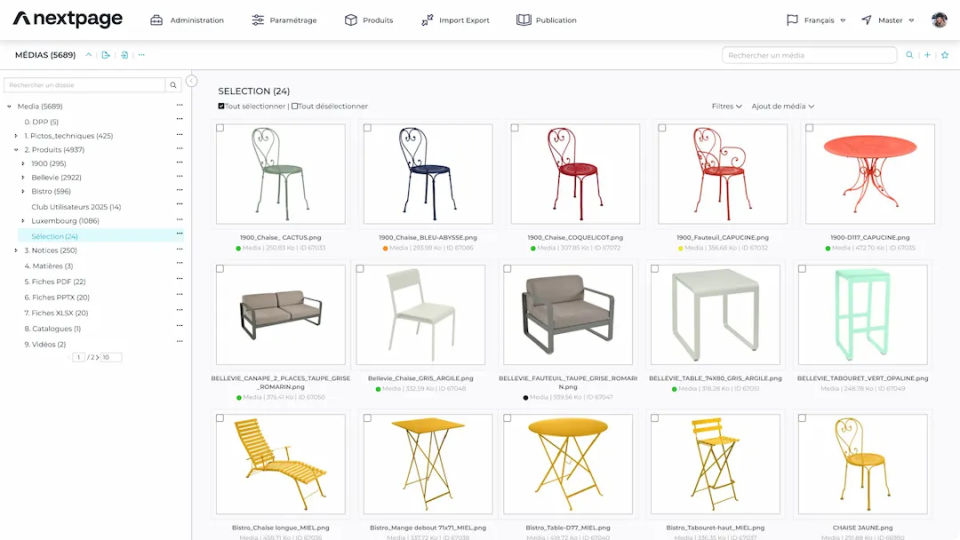Click the folder search magnifier icon
Image resolution: width=960 pixels, height=540 pixels.
pos(173,86)
